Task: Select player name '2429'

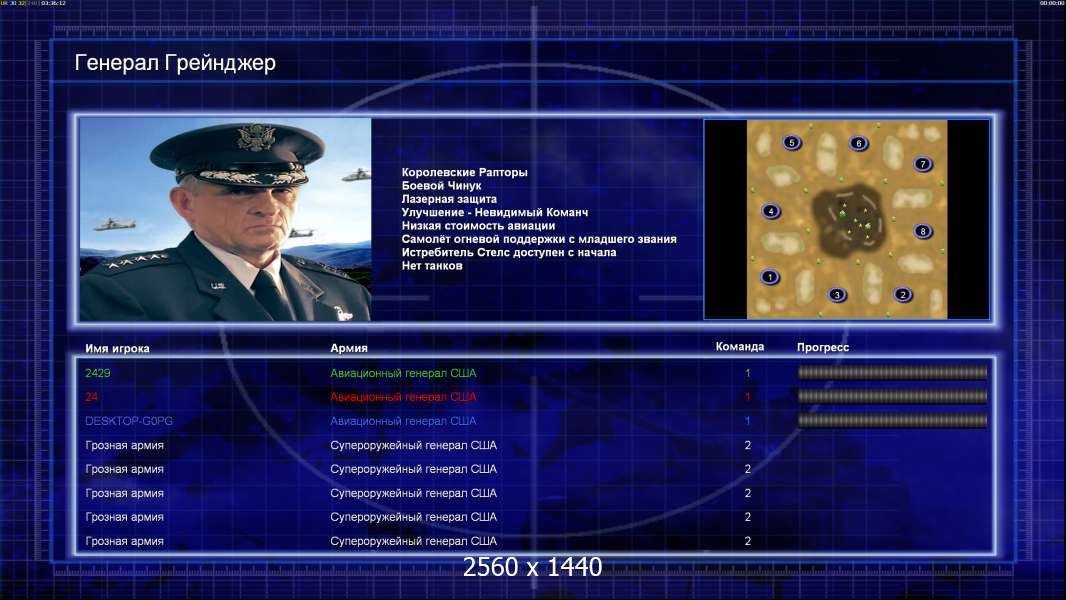Action: 98,373
